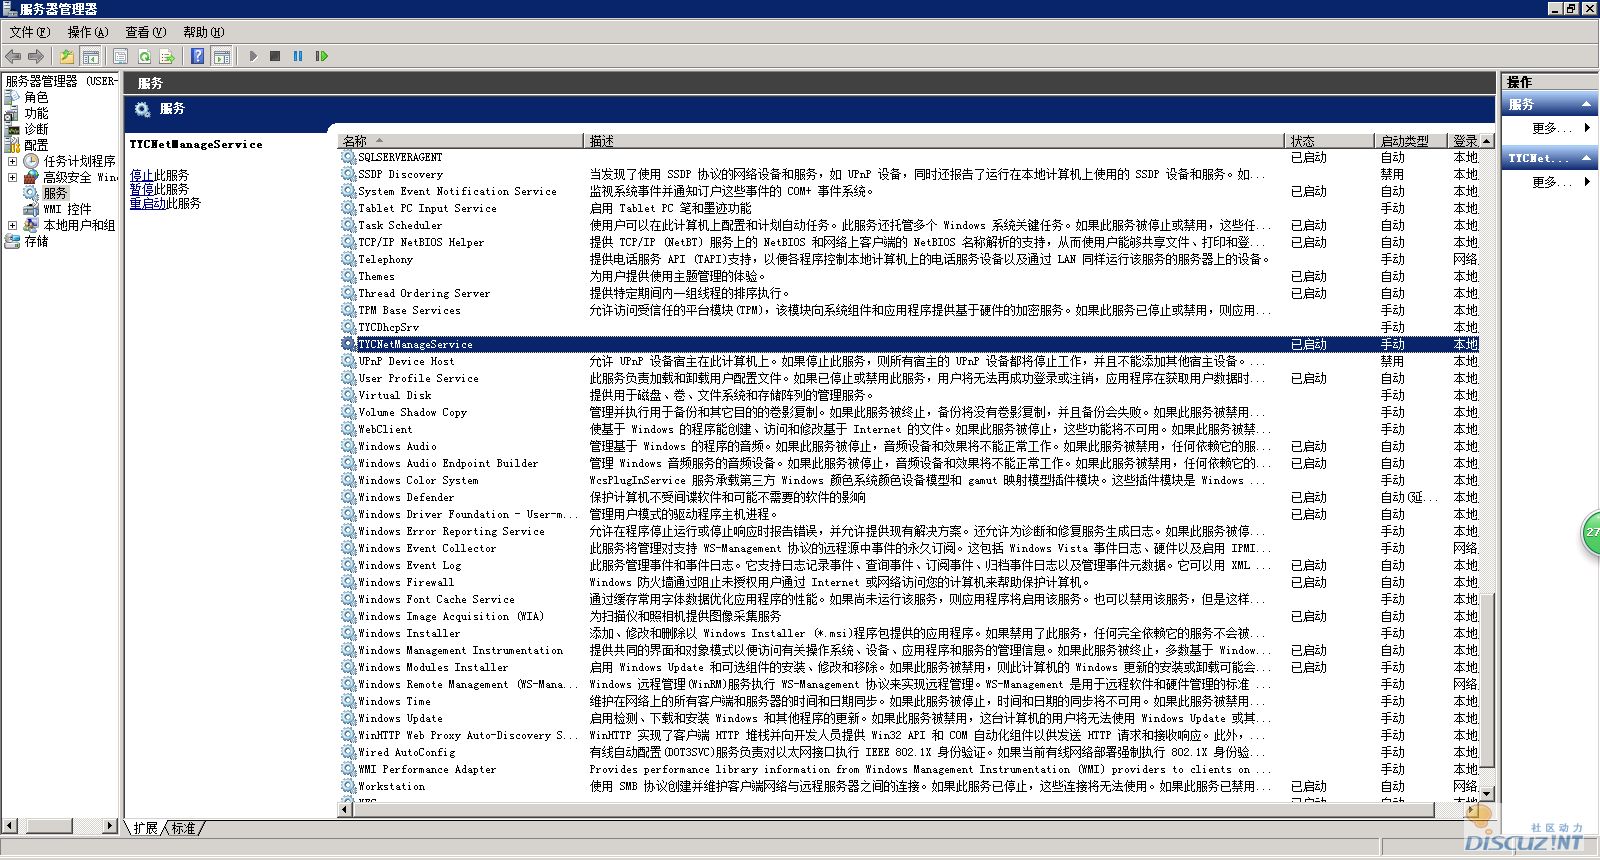Screen dimensions: 1600x860
Task: Click the Workstation service gear icon
Action: pos(348,786)
